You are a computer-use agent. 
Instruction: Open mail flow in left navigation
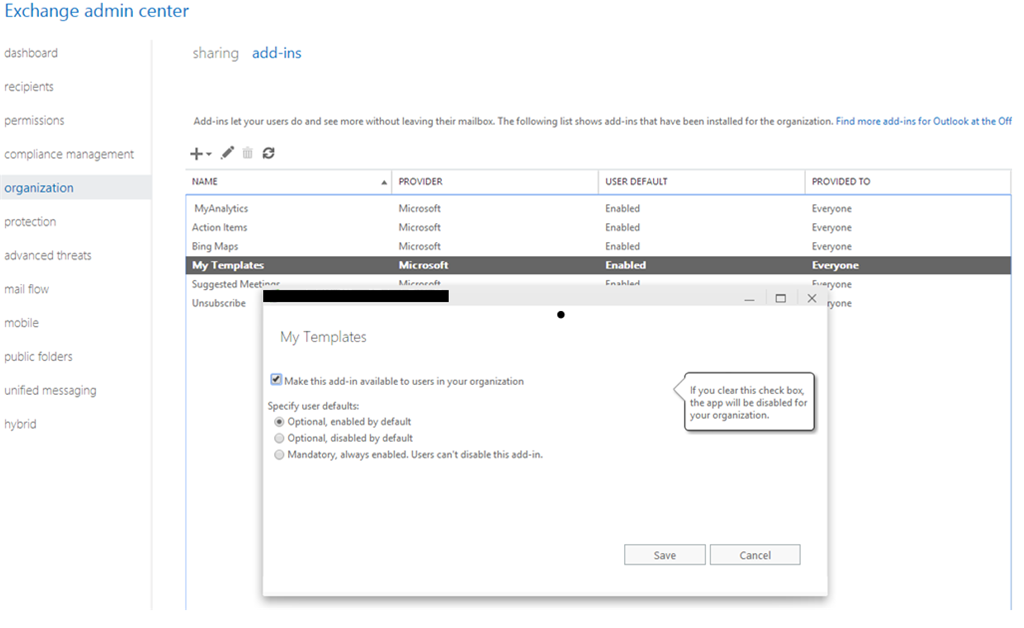(x=27, y=289)
